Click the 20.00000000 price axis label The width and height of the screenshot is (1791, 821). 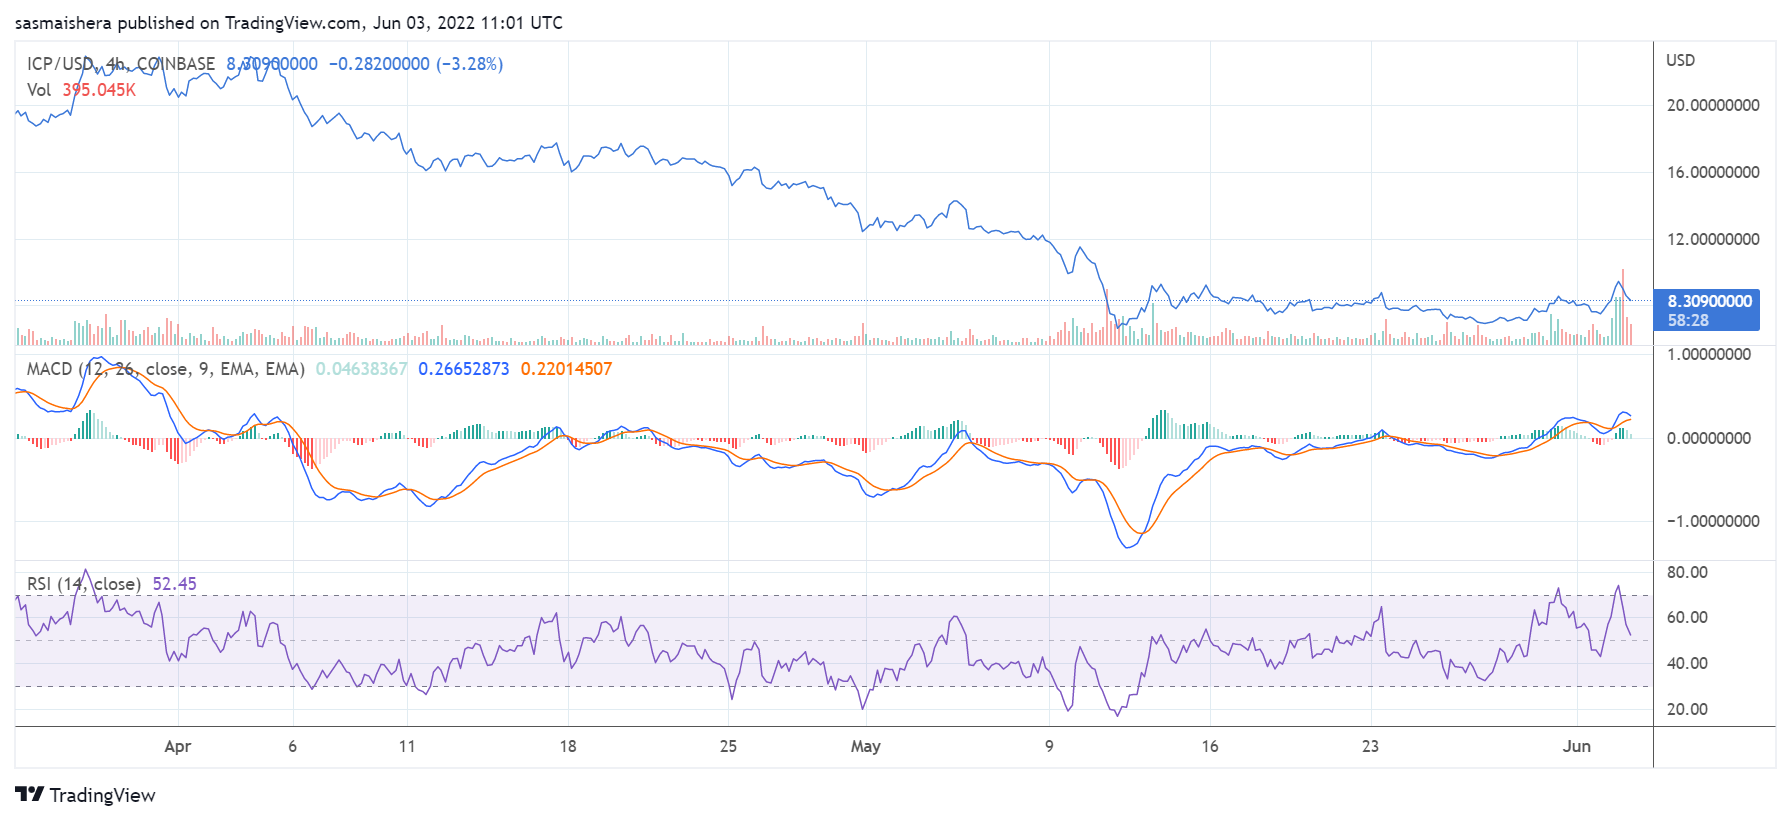[1713, 105]
